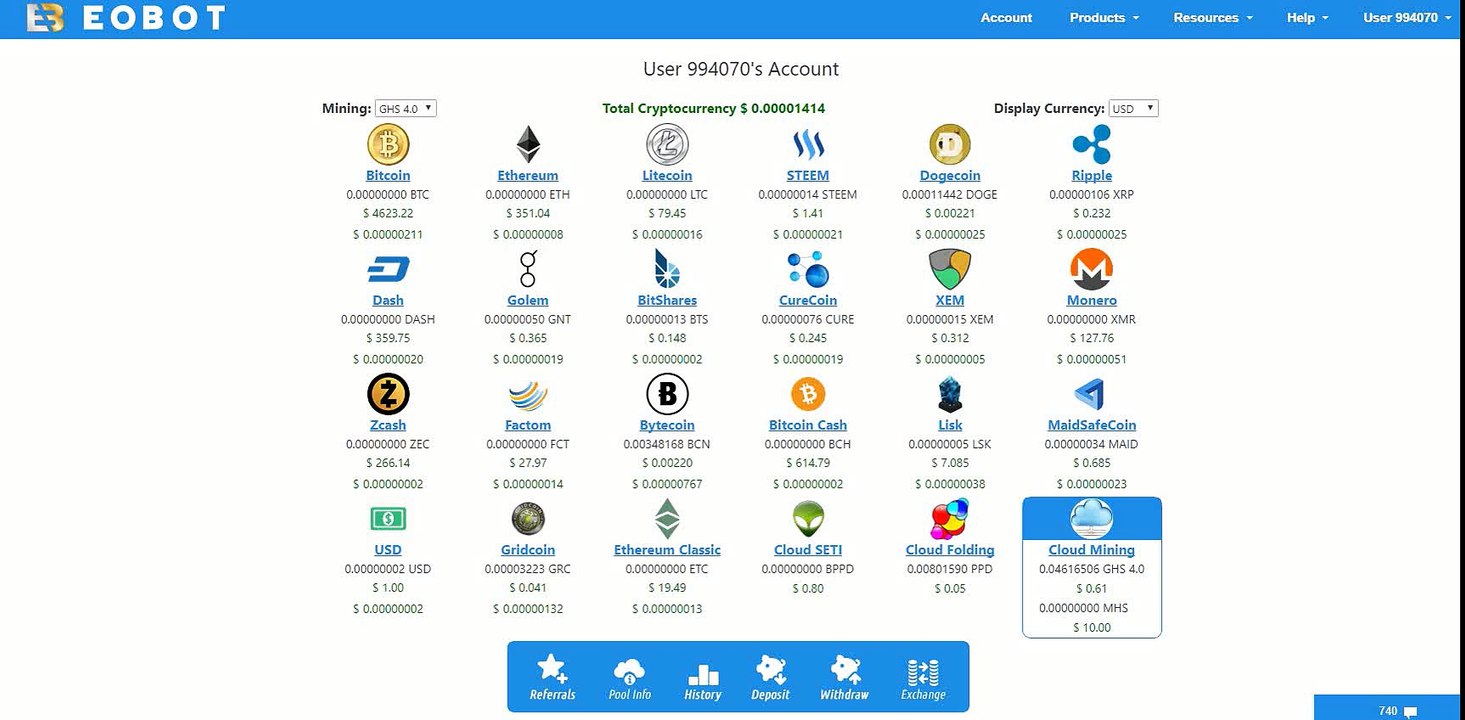Screen dimensions: 1465x720
Task: Expand the Help menu
Action: 1308,18
